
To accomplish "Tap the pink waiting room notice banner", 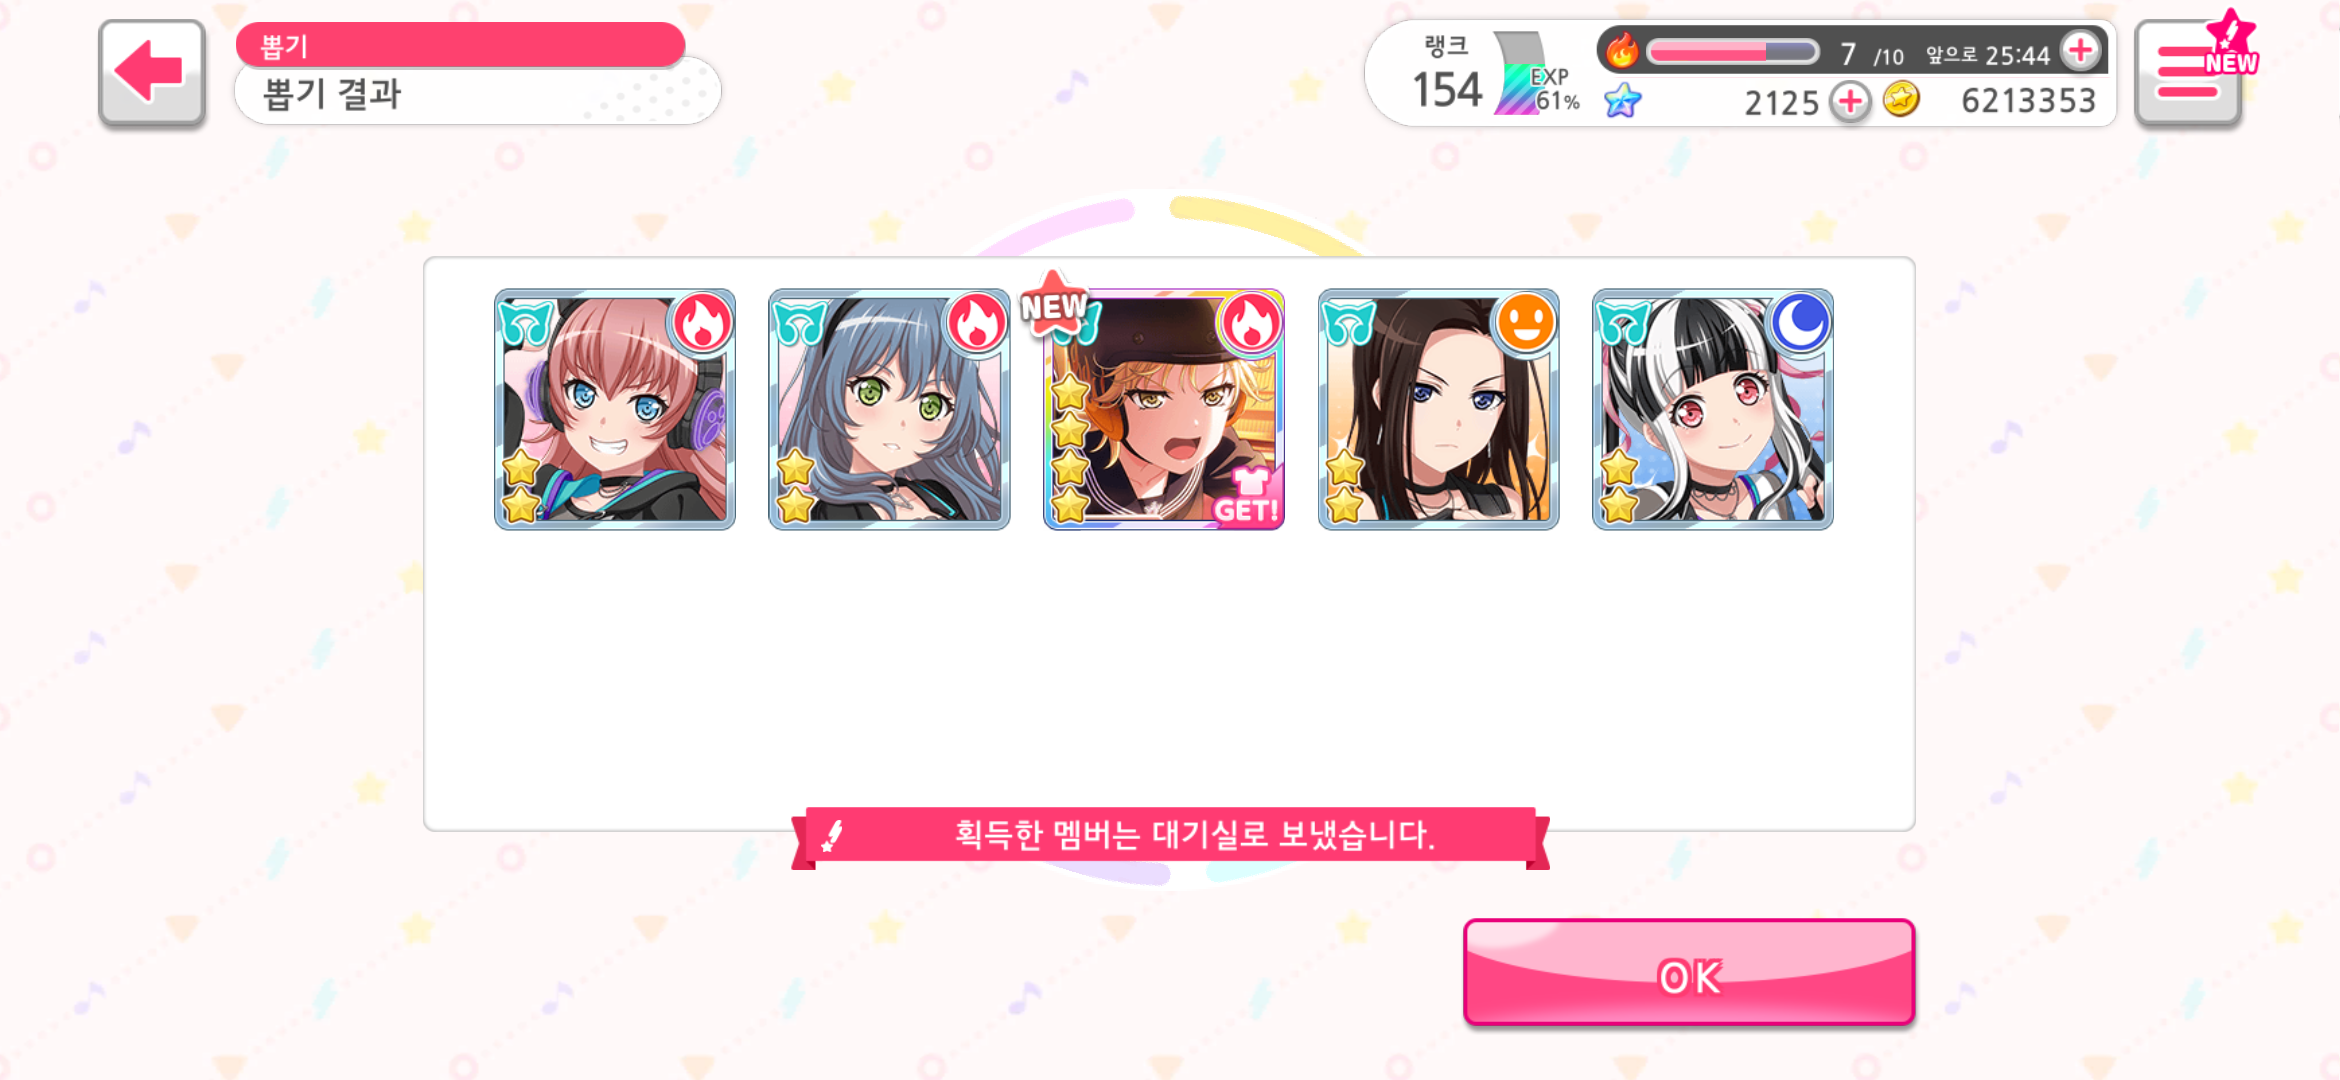I will [x=1170, y=836].
